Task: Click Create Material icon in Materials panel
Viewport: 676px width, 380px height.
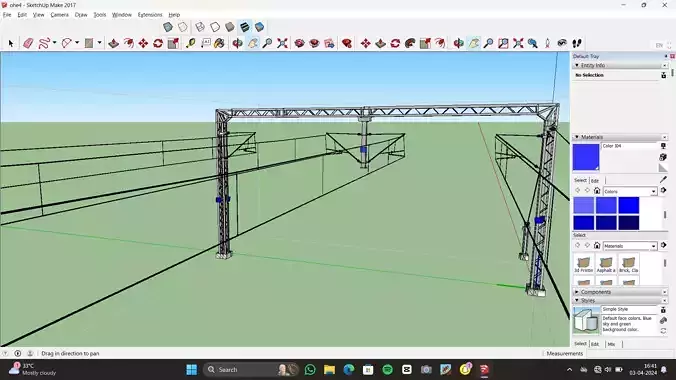Action: (663, 157)
